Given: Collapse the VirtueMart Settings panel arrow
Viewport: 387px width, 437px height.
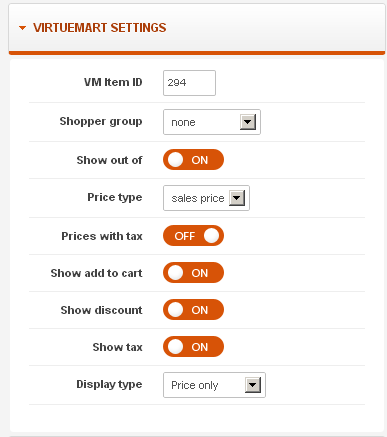Looking at the screenshot, I should (x=22, y=28).
